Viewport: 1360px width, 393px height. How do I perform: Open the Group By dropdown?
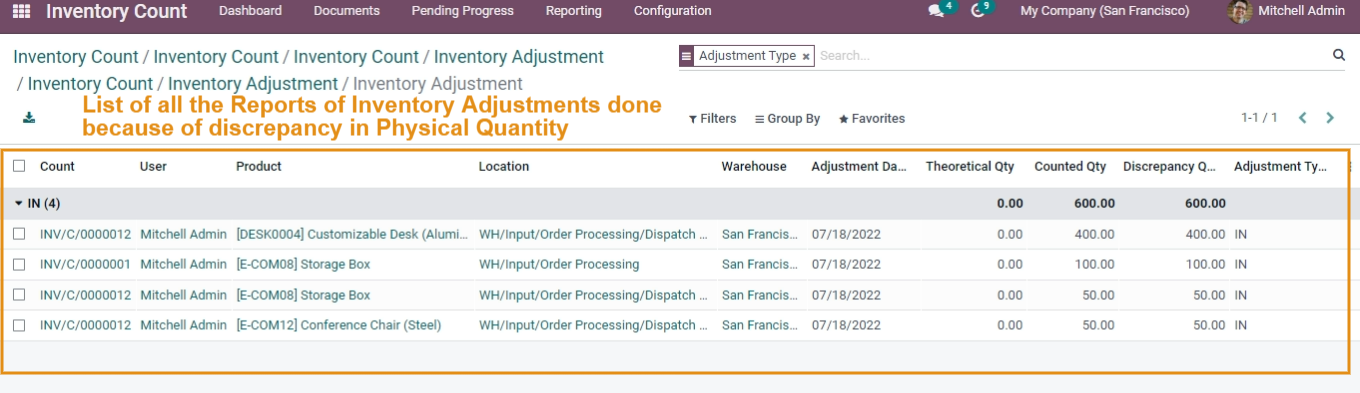point(787,118)
